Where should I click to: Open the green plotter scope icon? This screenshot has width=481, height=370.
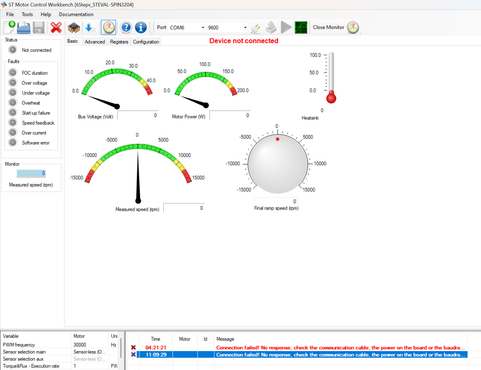pos(301,27)
